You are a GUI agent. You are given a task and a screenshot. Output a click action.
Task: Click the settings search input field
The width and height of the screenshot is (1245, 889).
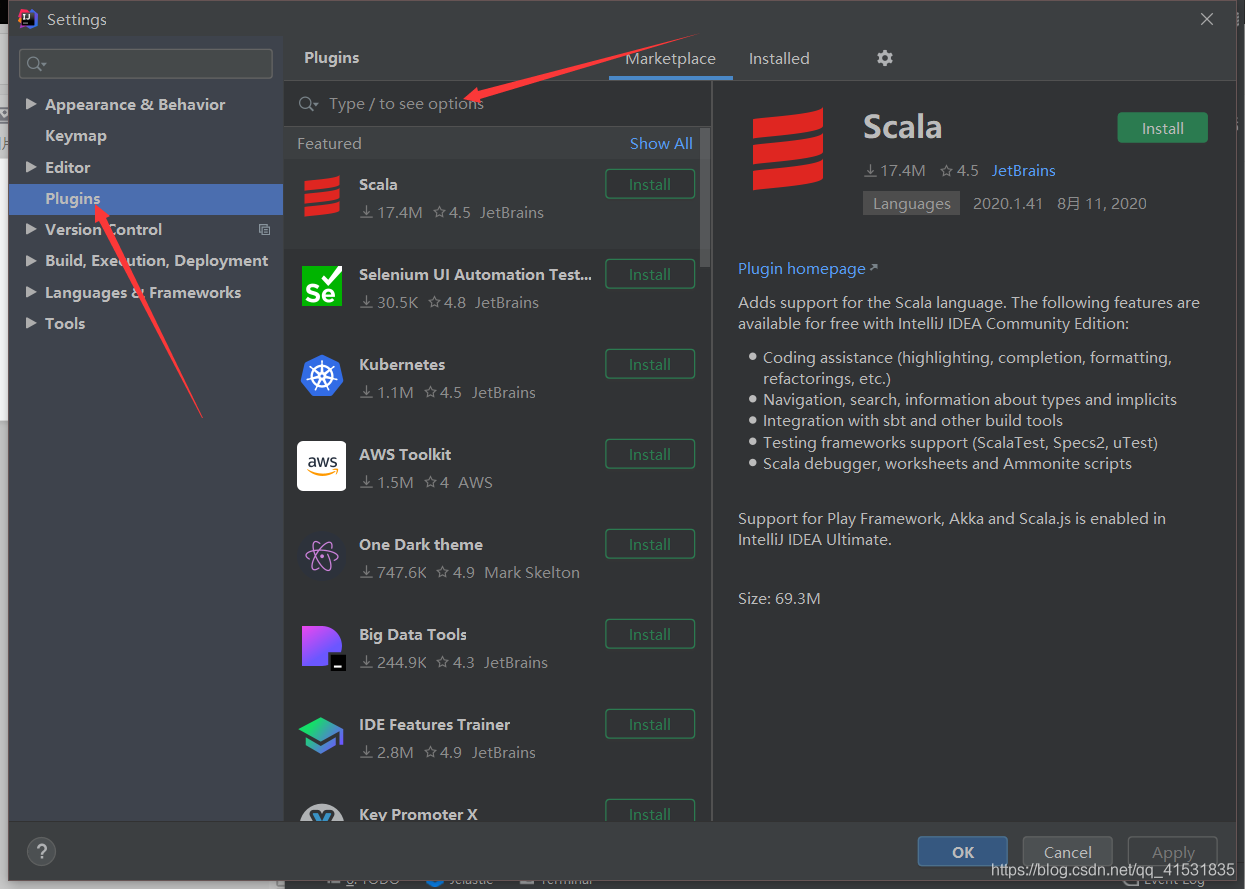[x=146, y=64]
